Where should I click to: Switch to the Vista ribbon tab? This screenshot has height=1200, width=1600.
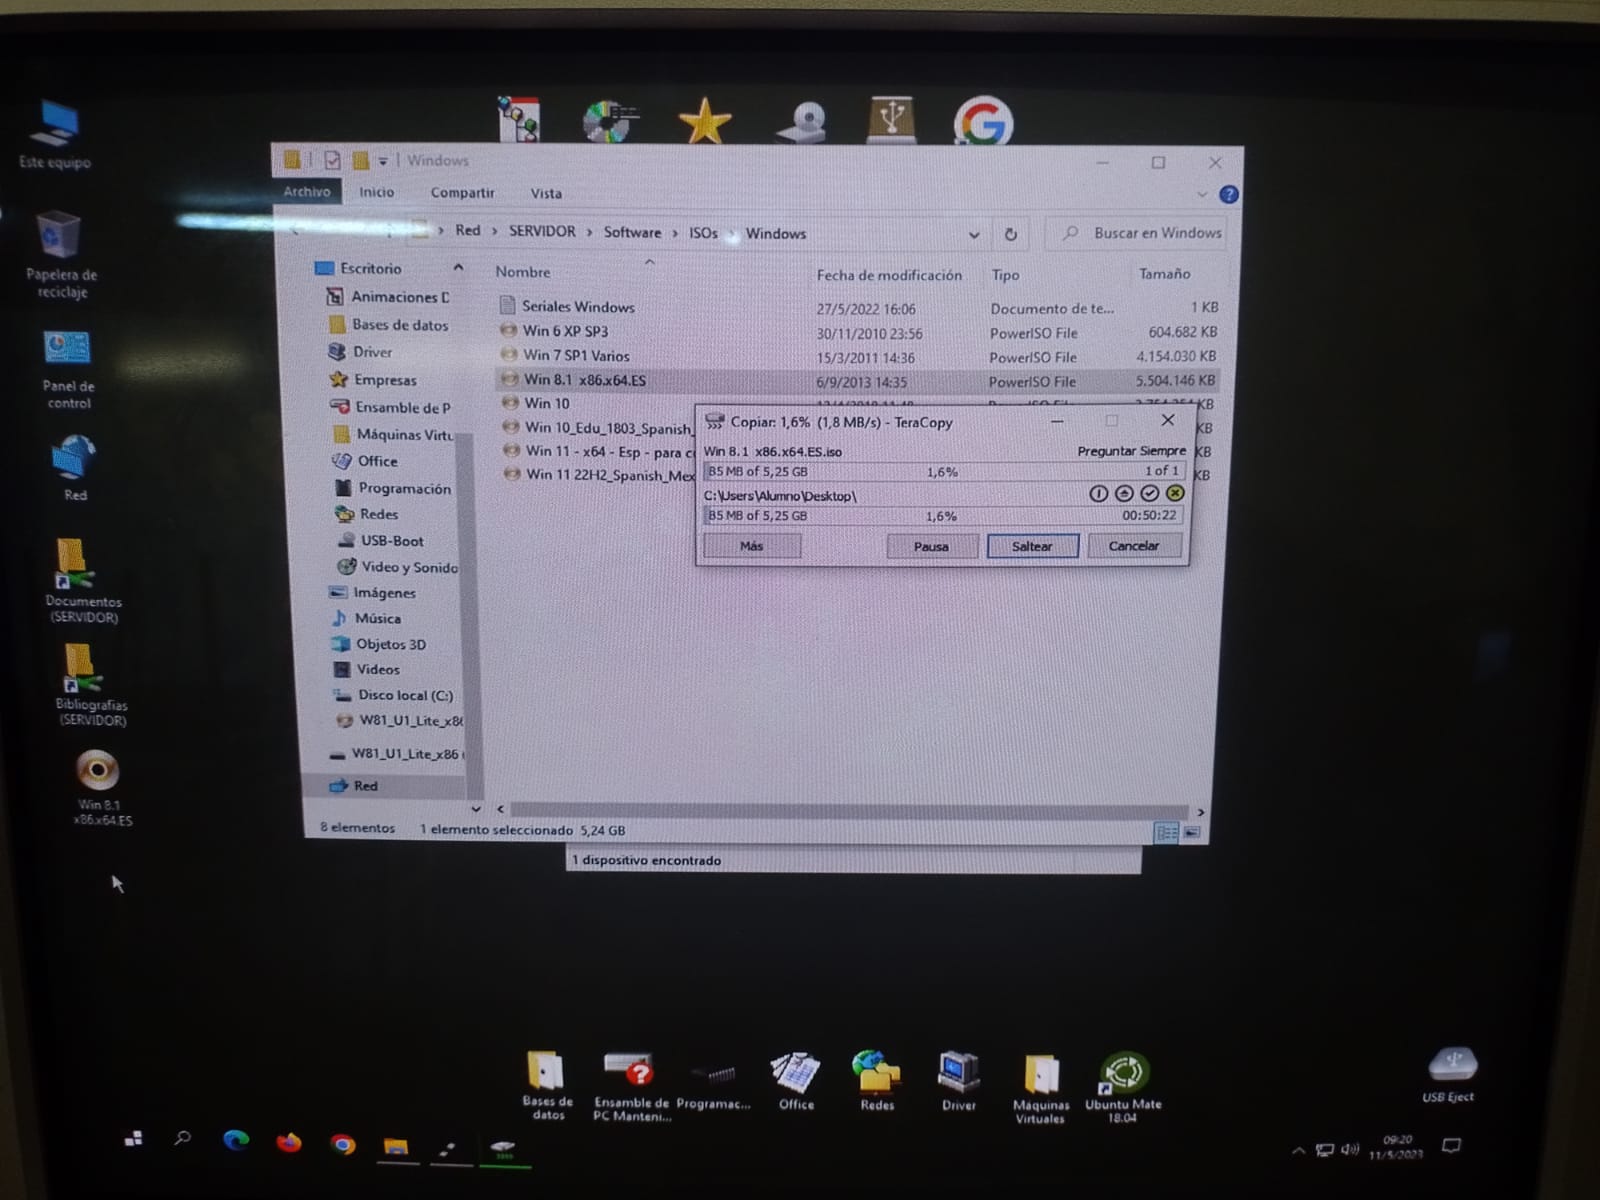(546, 194)
